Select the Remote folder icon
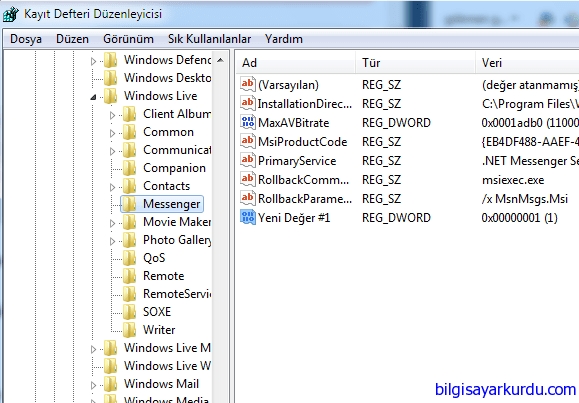This screenshot has height=403, width=579. (130, 276)
